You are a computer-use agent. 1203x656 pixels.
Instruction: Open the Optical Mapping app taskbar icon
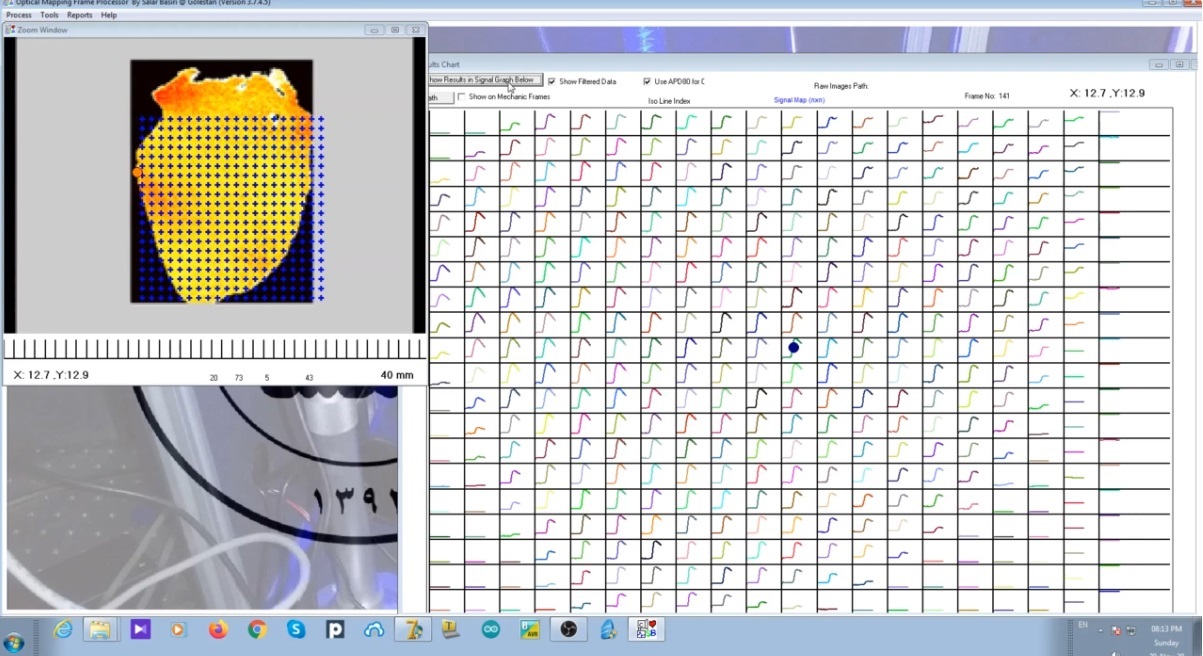tap(646, 629)
